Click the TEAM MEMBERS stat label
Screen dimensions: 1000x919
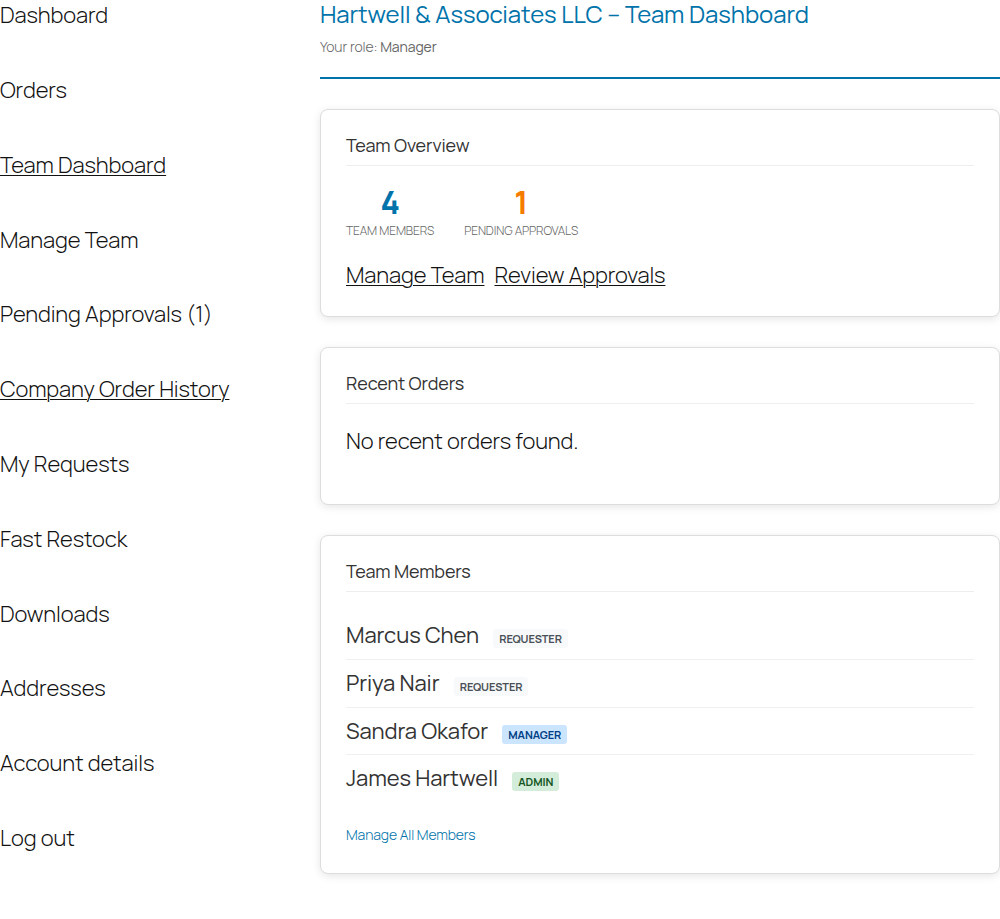point(390,231)
